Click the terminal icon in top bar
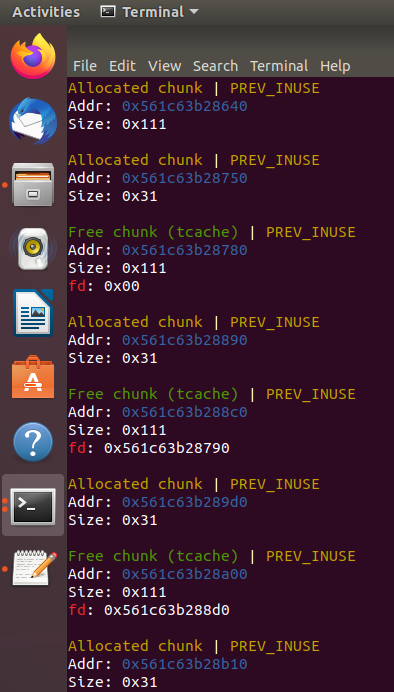This screenshot has height=692, width=394. (x=108, y=12)
